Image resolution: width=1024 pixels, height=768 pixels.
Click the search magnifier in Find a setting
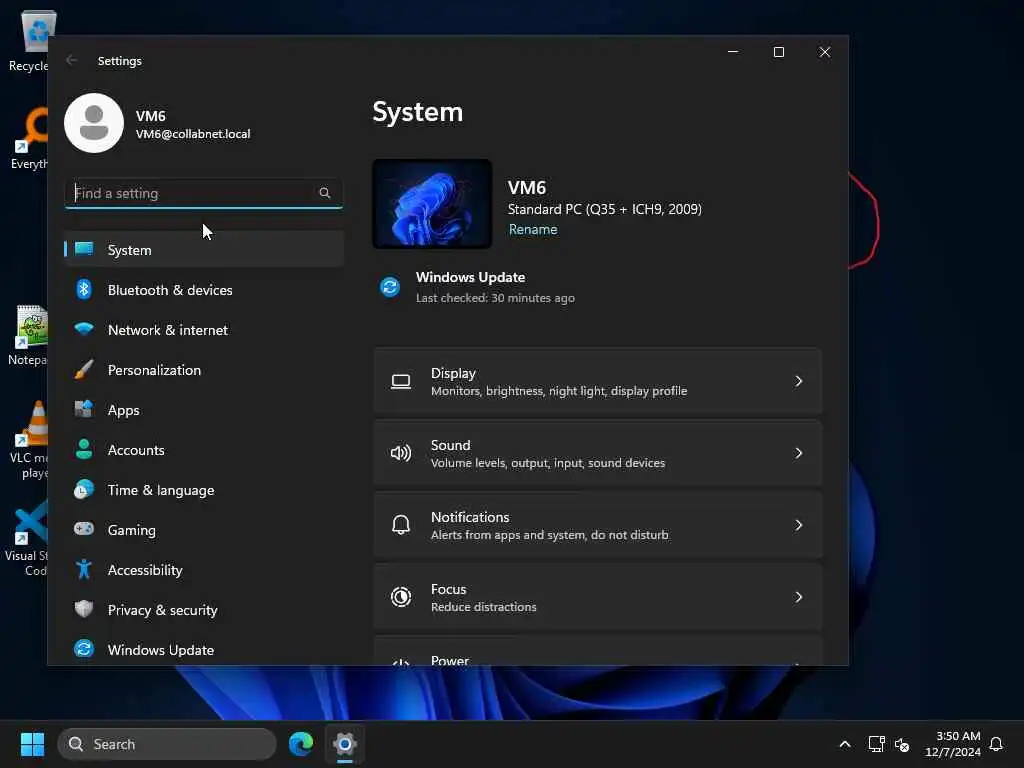pos(325,193)
